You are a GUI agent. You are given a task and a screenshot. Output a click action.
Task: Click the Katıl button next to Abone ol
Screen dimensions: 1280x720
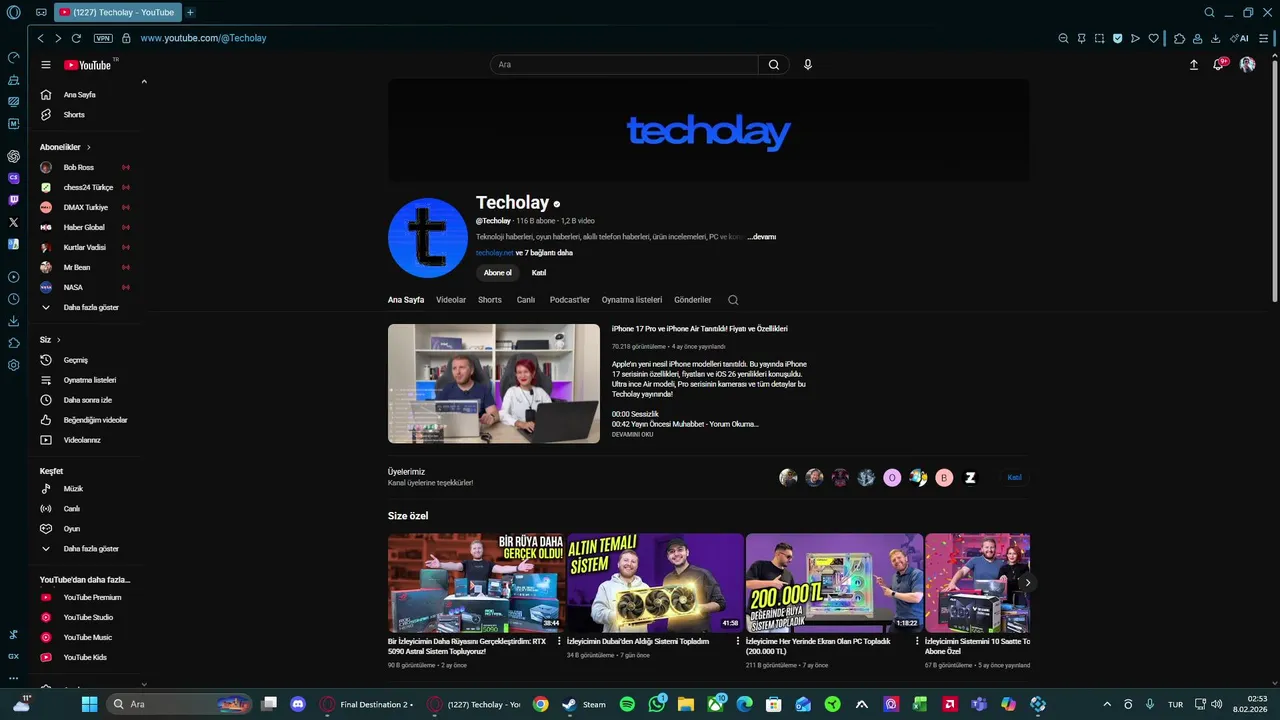click(539, 273)
